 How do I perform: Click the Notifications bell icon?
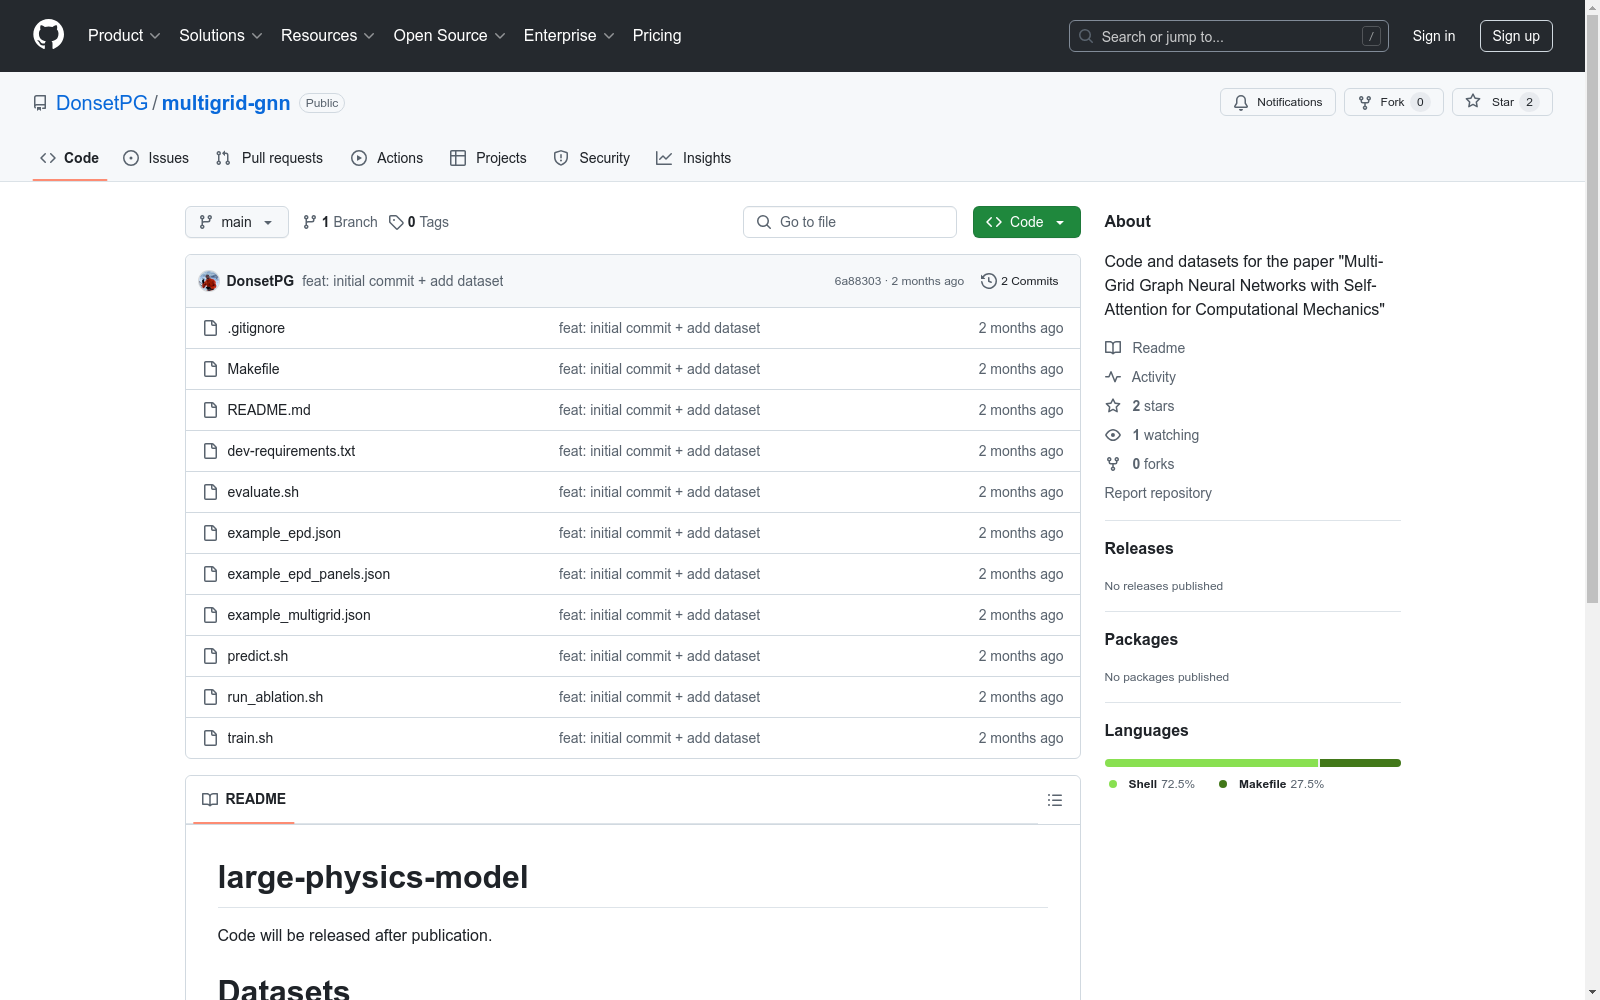tap(1241, 102)
